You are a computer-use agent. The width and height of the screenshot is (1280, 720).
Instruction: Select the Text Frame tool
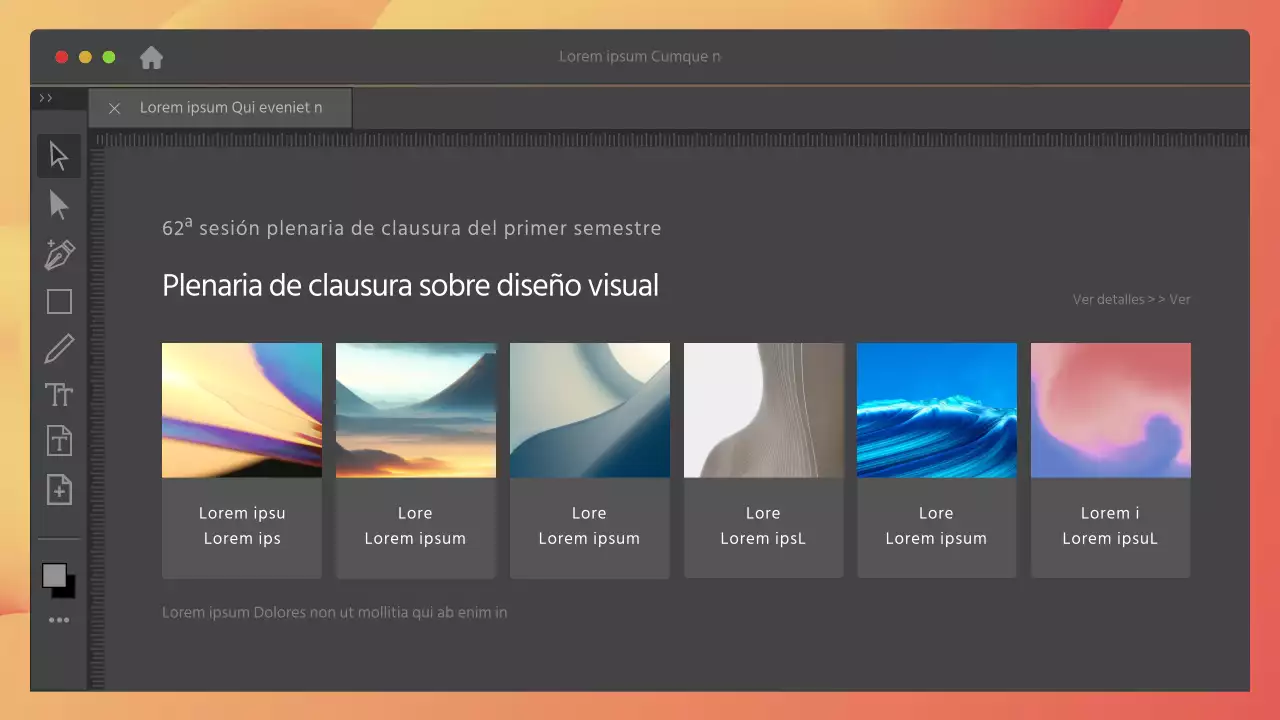58,441
